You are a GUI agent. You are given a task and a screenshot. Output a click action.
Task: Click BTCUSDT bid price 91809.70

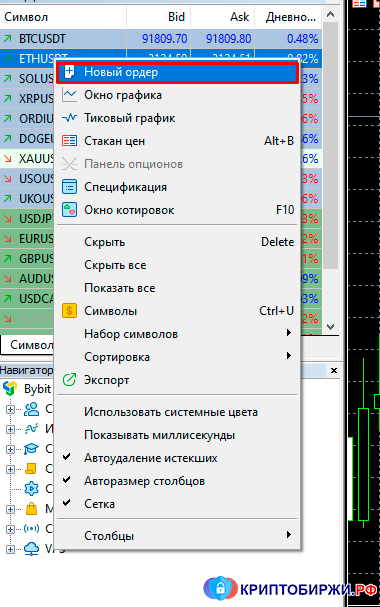click(x=164, y=39)
